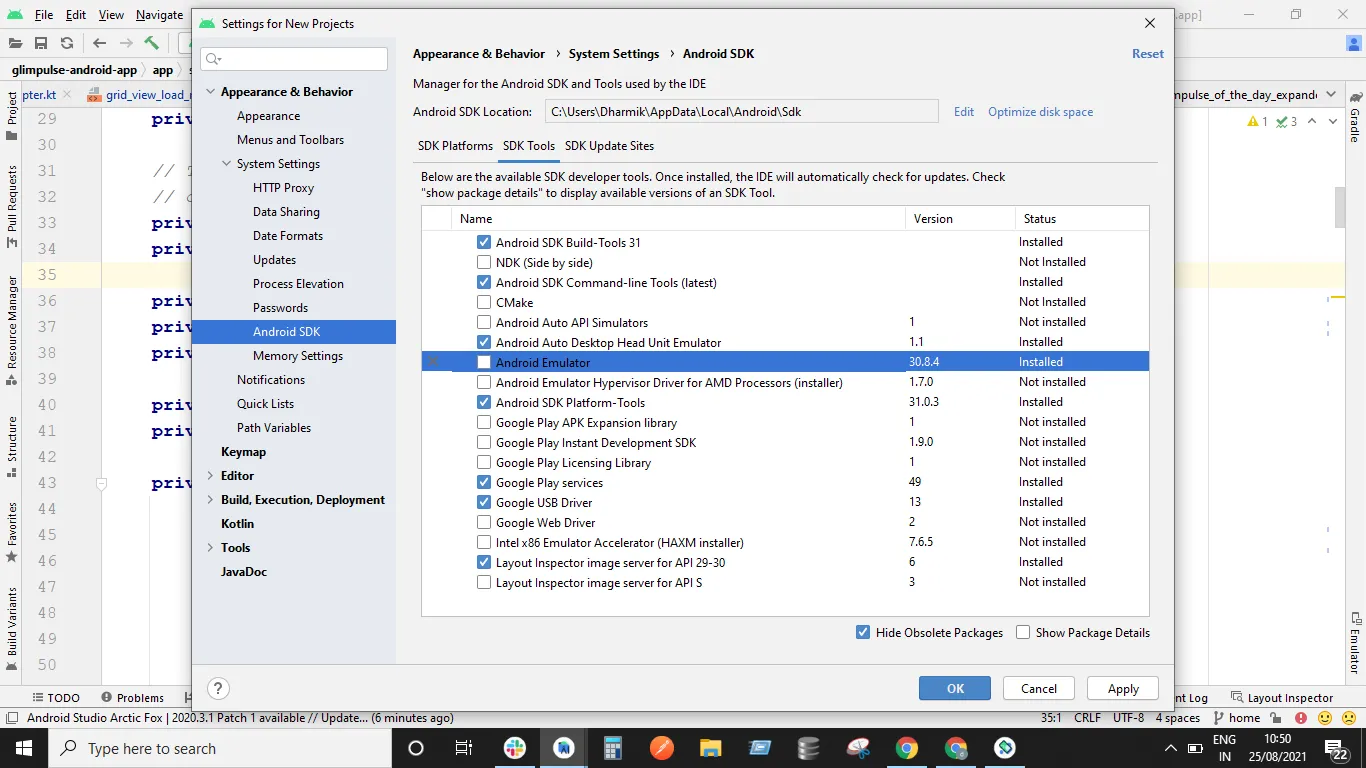This screenshot has height=768, width=1366.
Task: Open File Explorer from the taskbar
Action: [711, 748]
